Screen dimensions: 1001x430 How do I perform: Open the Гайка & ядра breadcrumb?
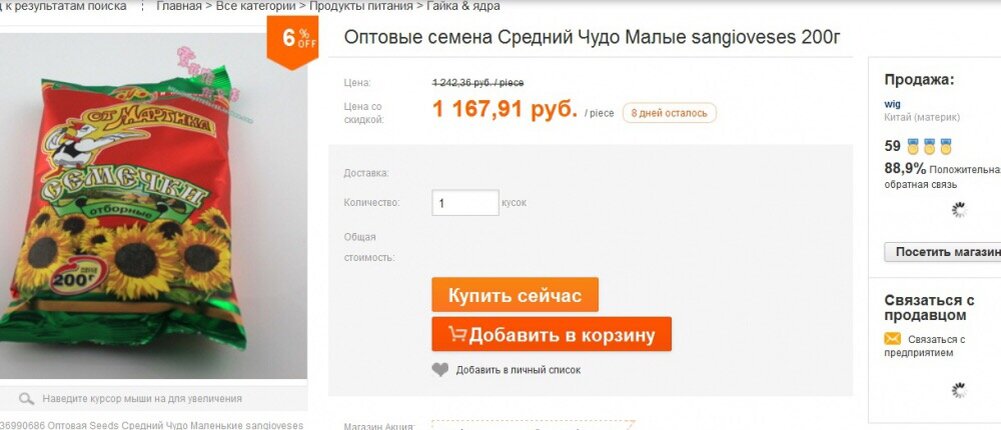(463, 6)
